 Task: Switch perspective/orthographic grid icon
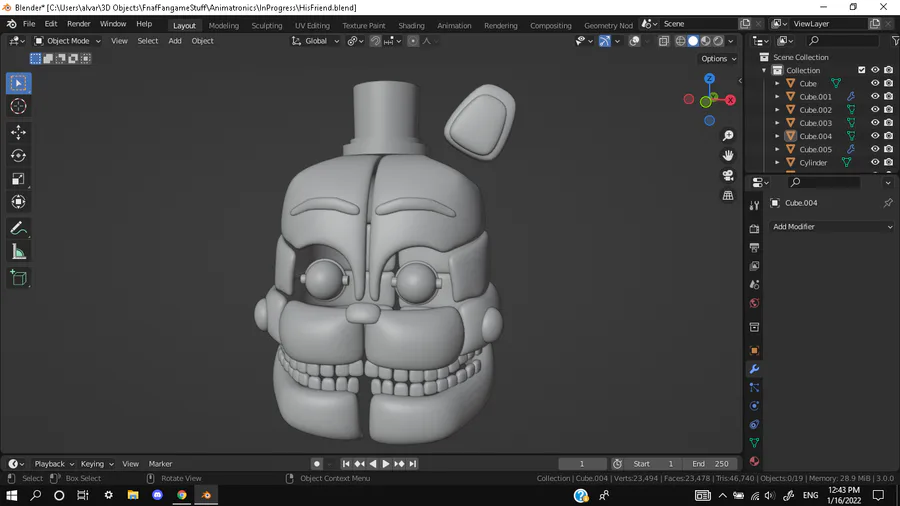tap(728, 196)
